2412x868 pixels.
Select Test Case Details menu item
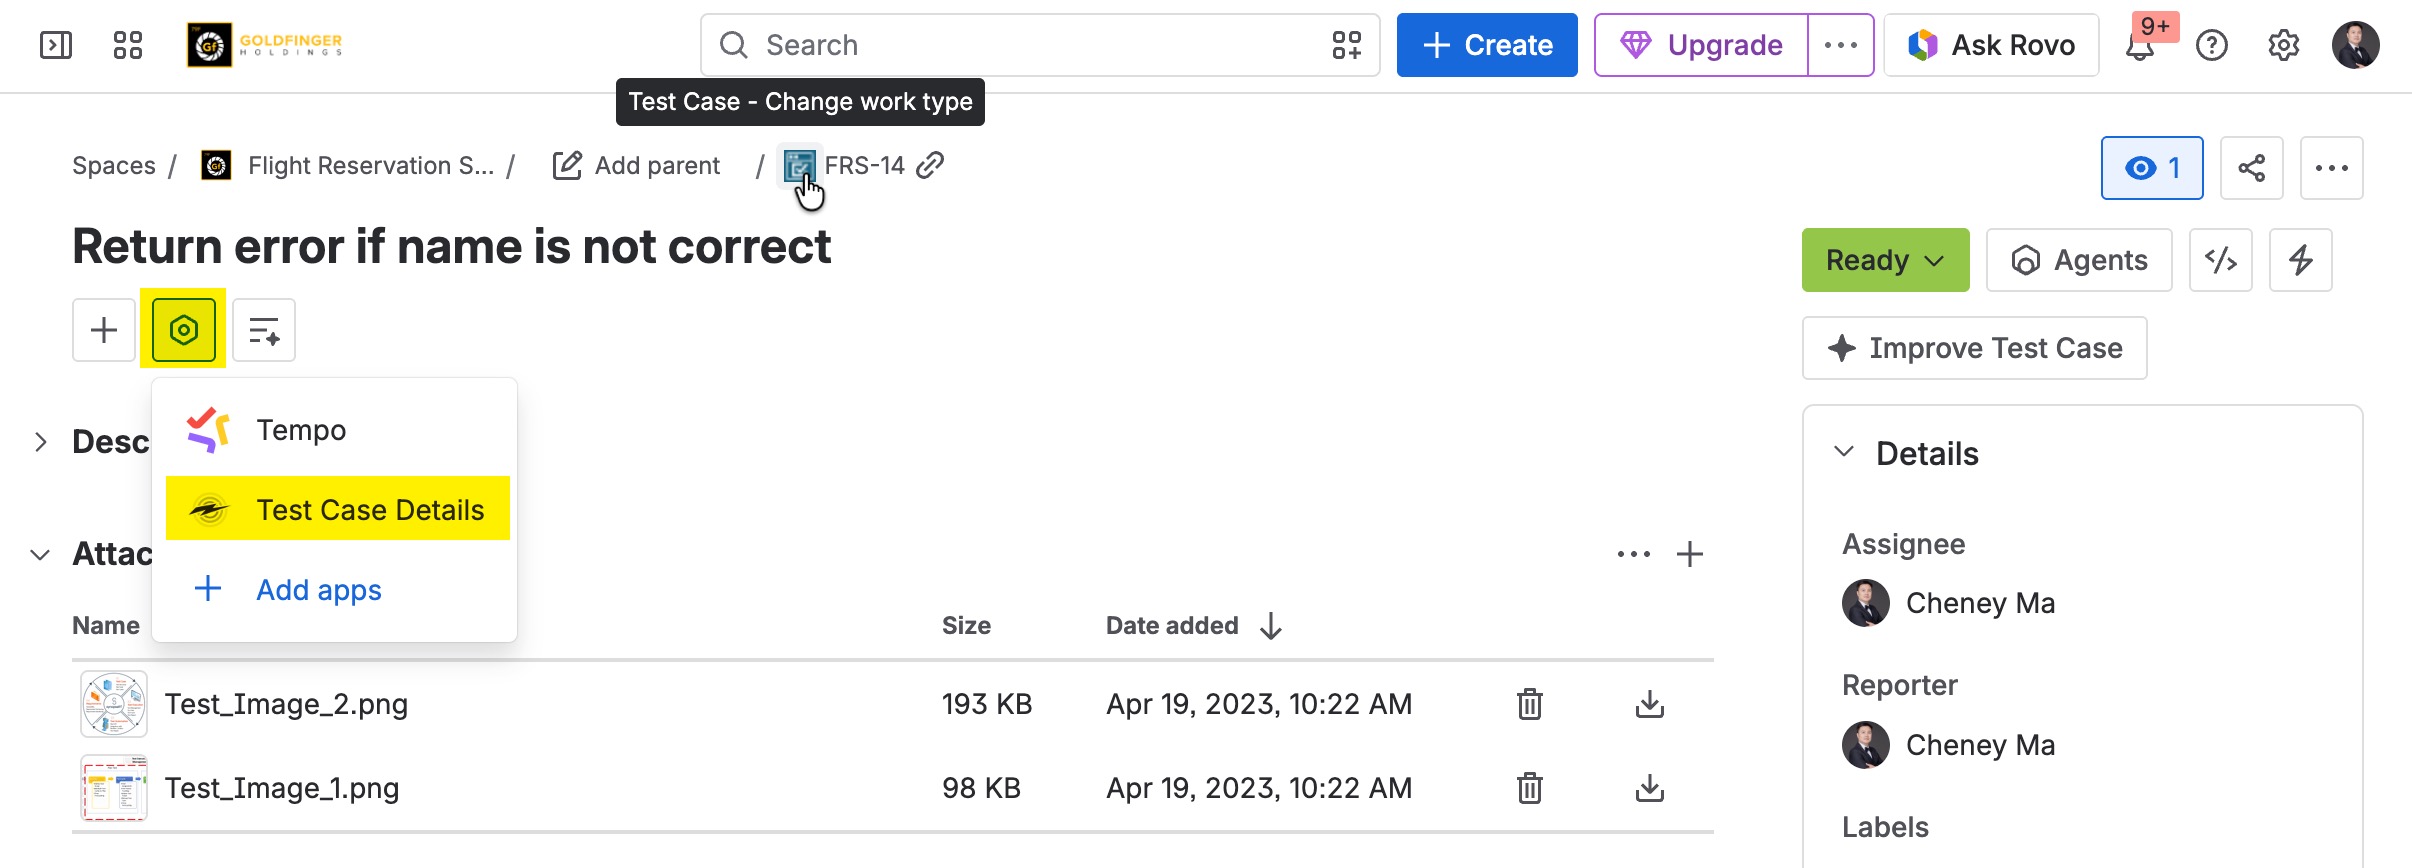pos(338,510)
